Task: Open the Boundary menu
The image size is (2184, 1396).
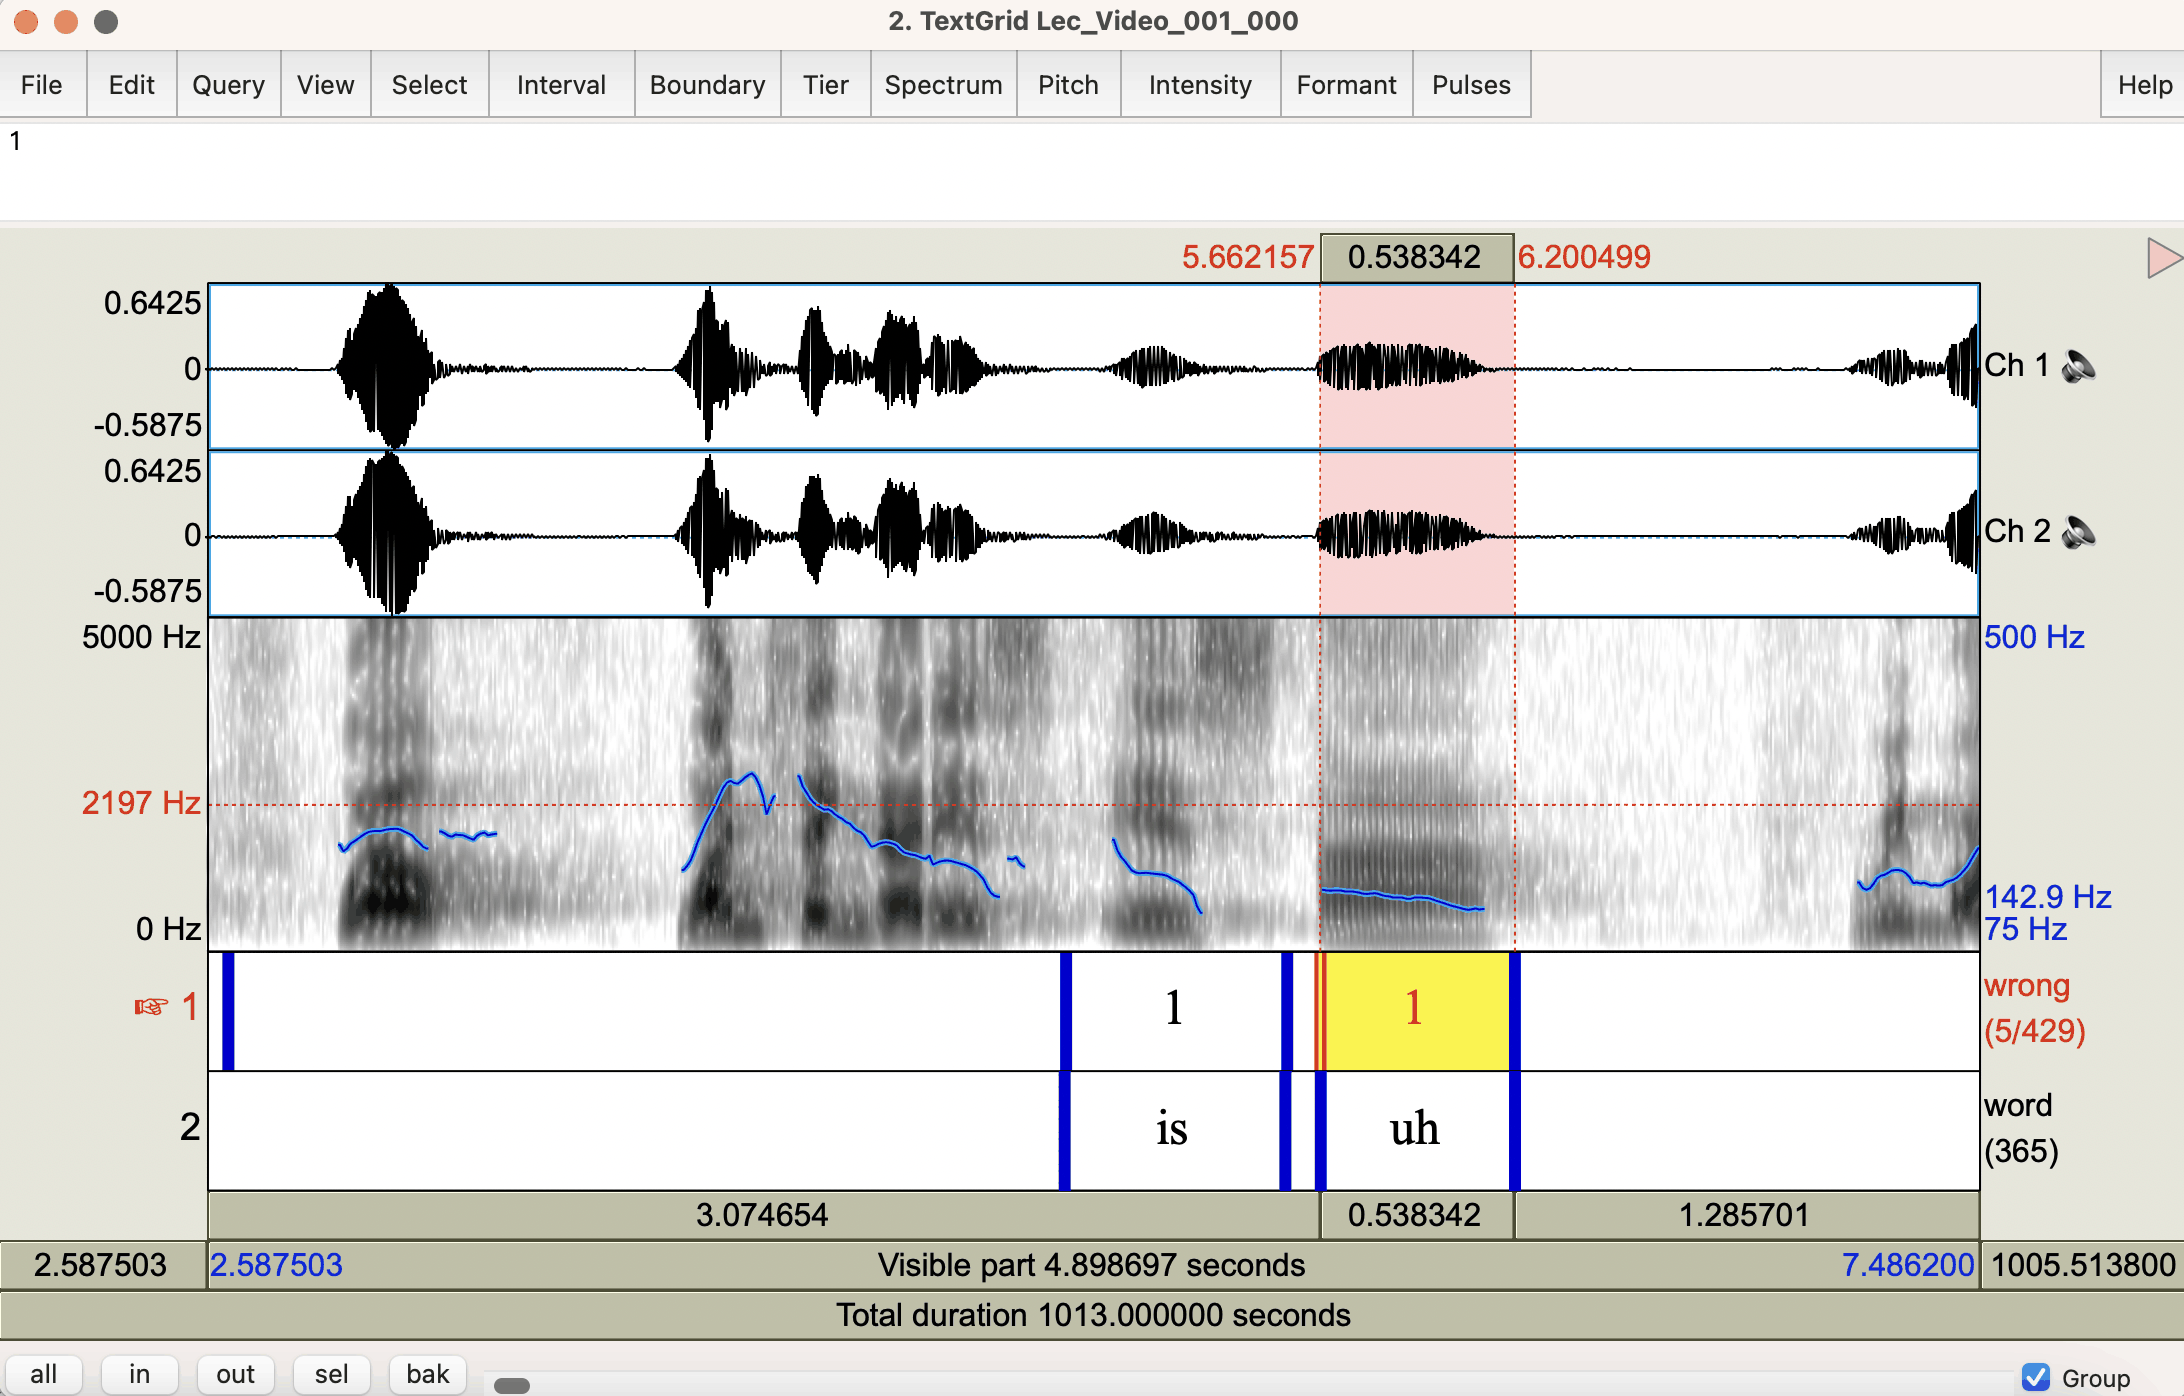Action: (707, 85)
